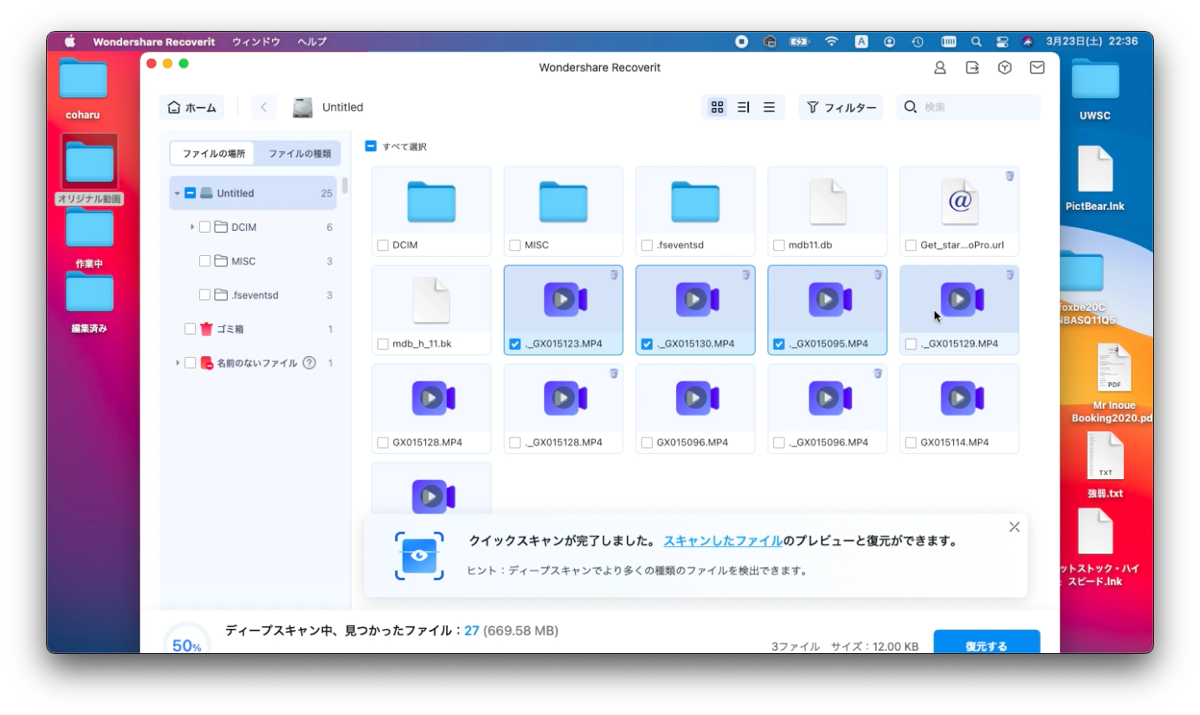1200x715 pixels.
Task: Click the .fseventsd folder icon in grid
Action: (x=695, y=201)
